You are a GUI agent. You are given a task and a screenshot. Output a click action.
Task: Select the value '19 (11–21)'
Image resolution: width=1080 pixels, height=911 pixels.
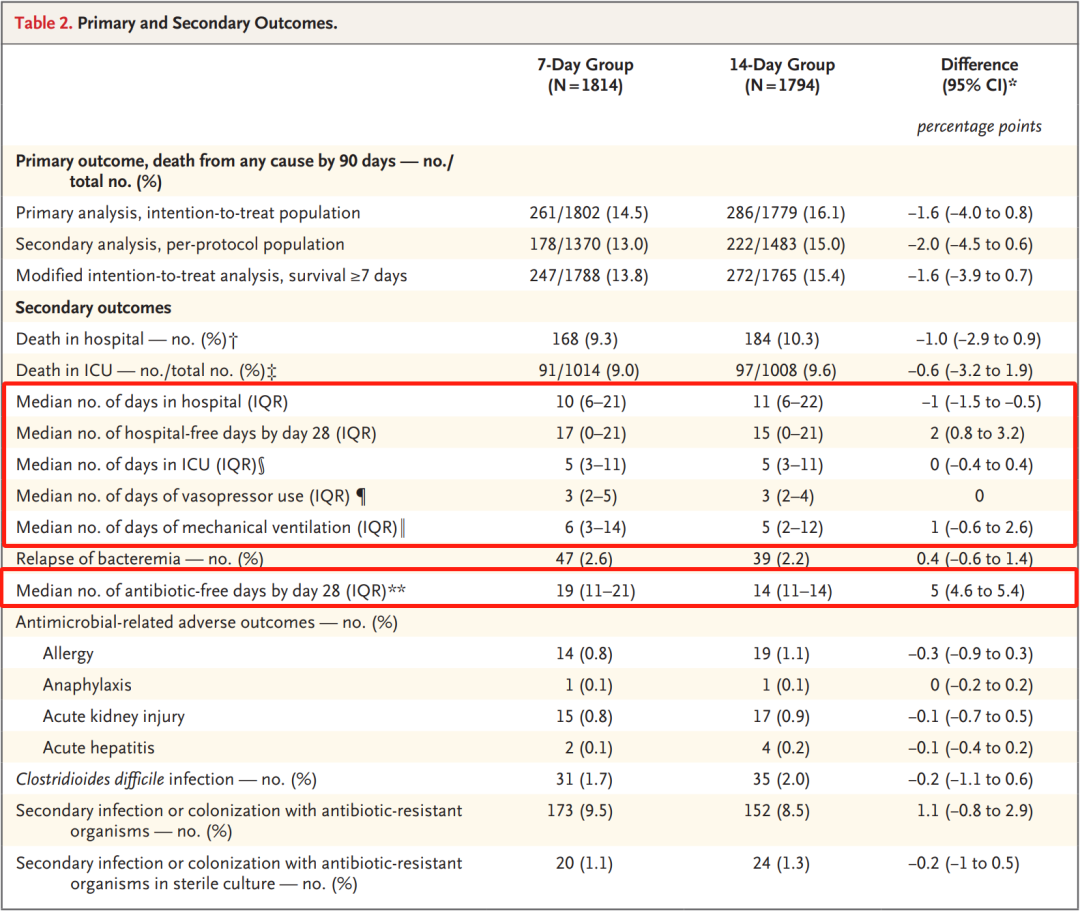coord(595,591)
